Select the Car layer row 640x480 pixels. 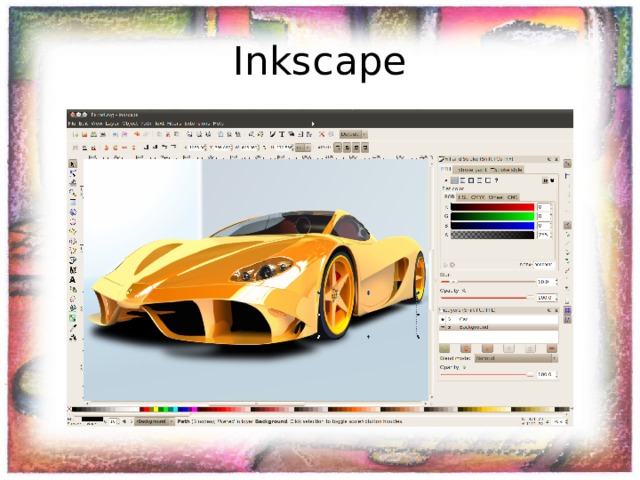pyautogui.click(x=498, y=319)
